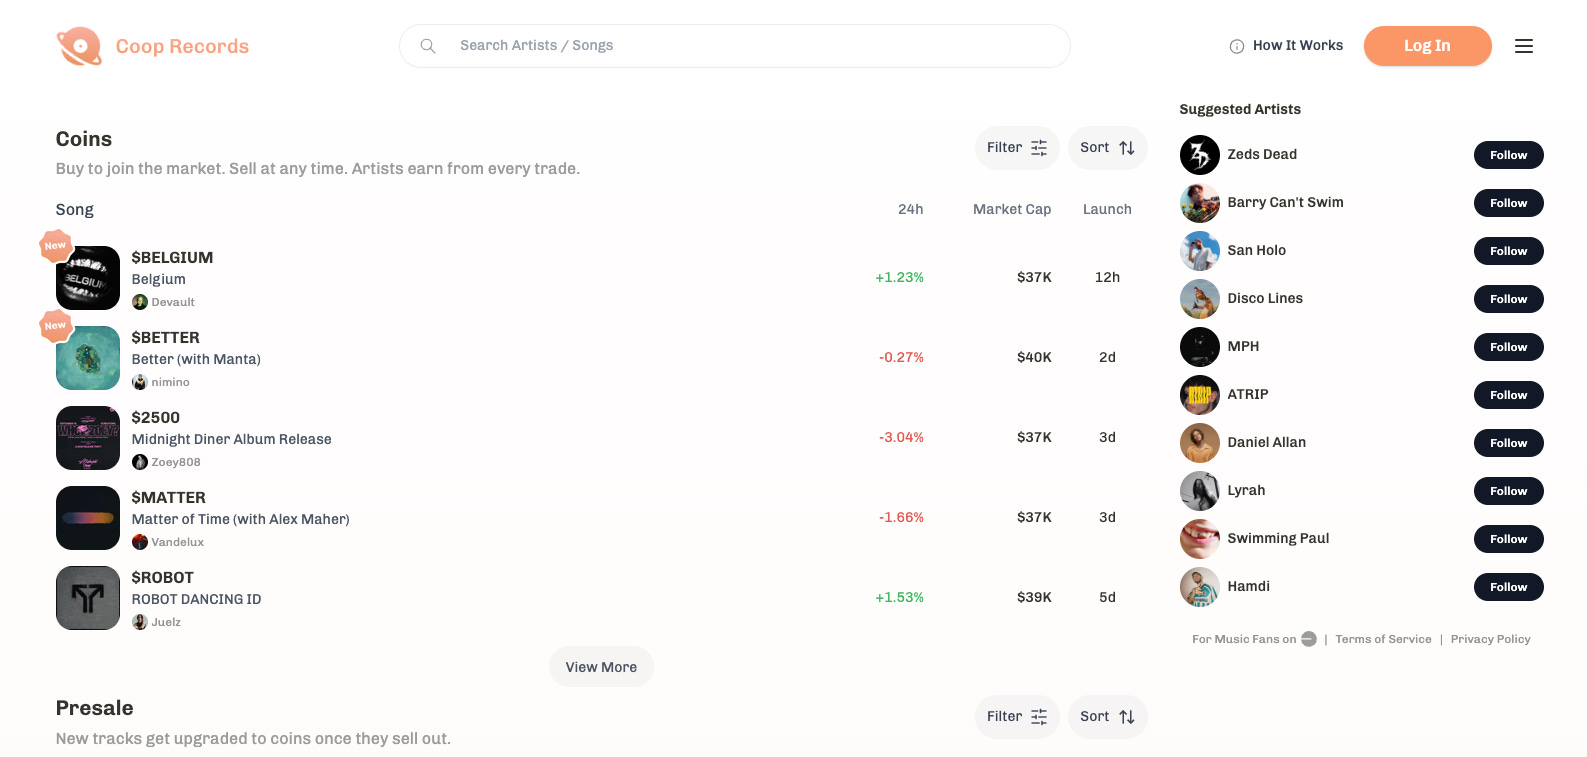
Task: Follow ATRIP
Action: (1508, 395)
